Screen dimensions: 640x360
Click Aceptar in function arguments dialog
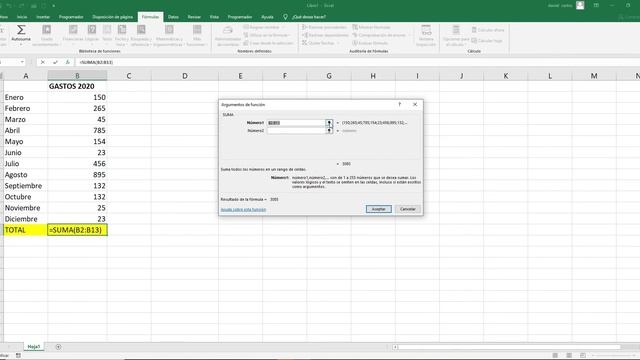click(x=378, y=209)
